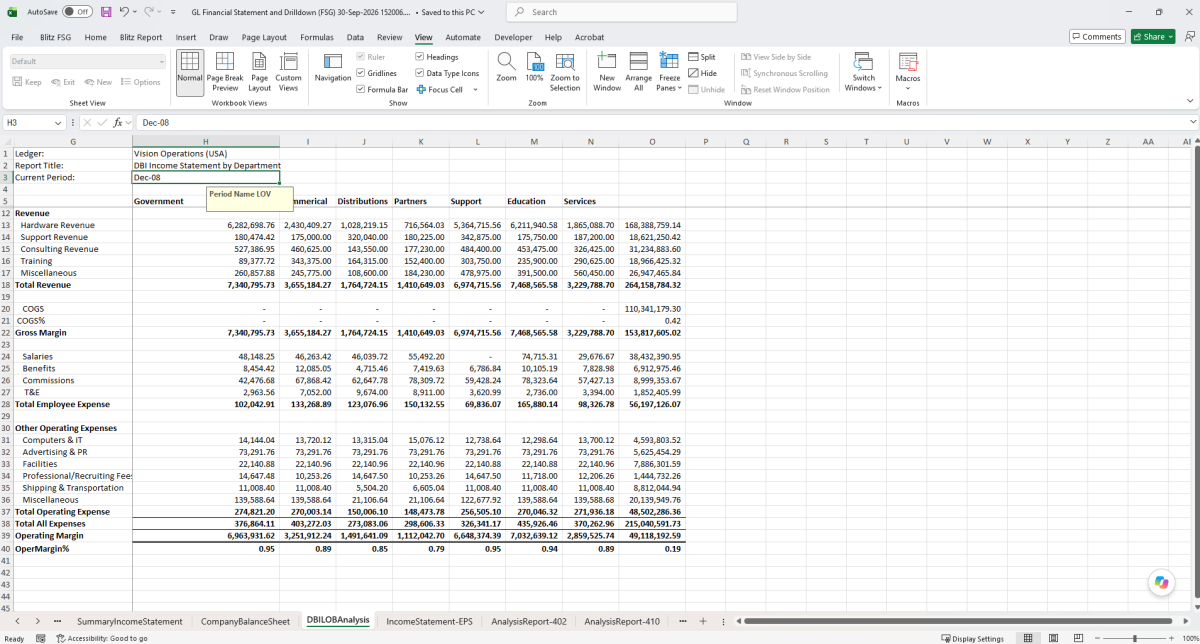
Task: Click Hide window button
Action: 702,73
